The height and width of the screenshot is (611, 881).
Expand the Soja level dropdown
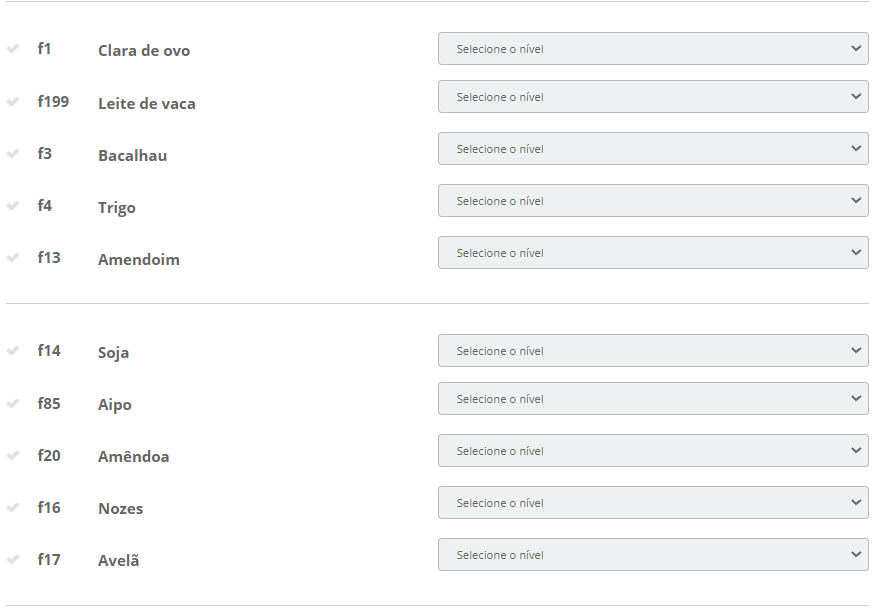(653, 351)
